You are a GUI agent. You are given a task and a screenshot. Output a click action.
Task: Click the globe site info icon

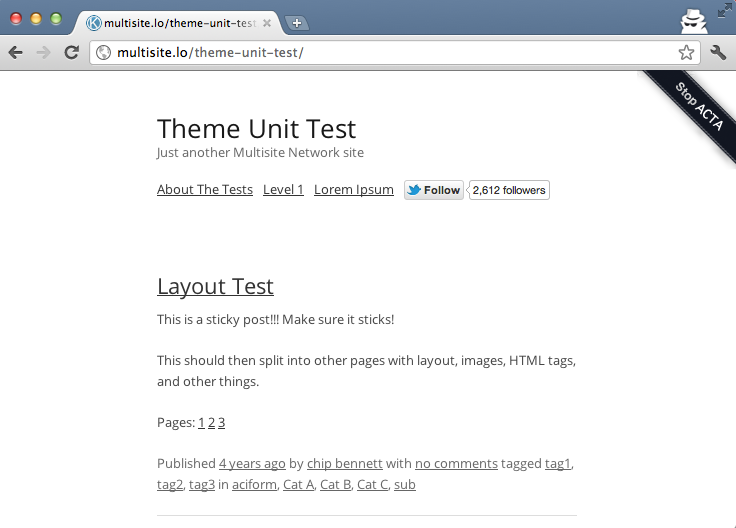(x=103, y=52)
